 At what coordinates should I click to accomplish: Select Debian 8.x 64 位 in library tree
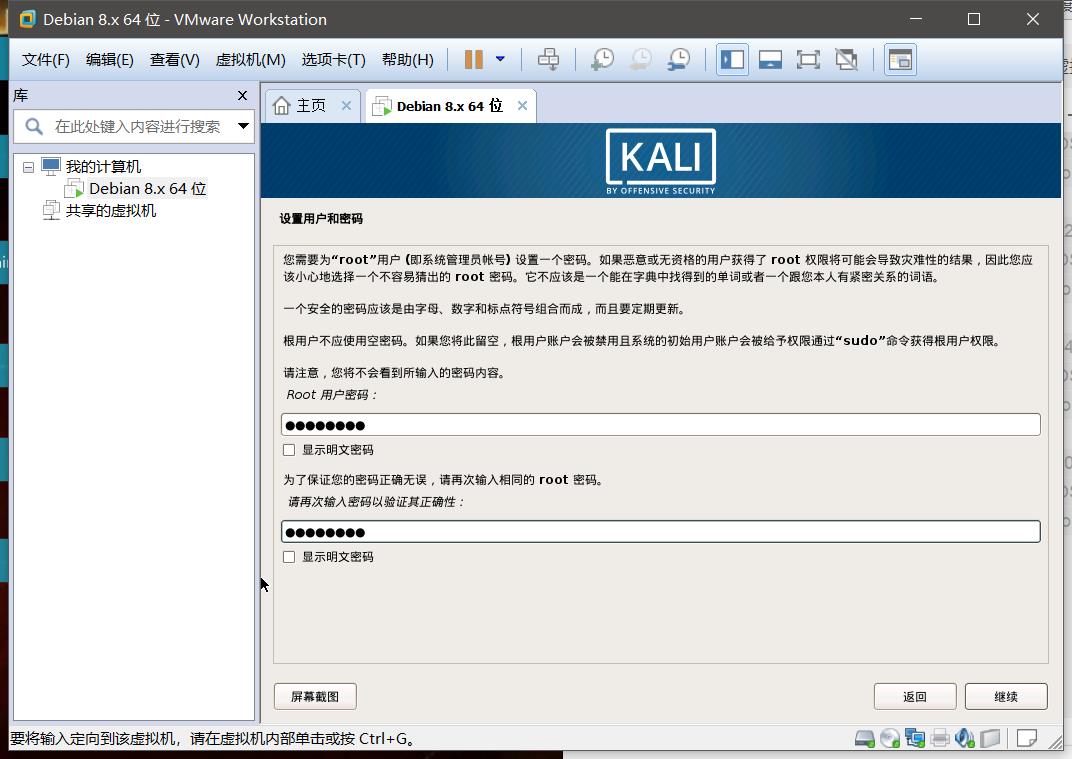(x=147, y=189)
